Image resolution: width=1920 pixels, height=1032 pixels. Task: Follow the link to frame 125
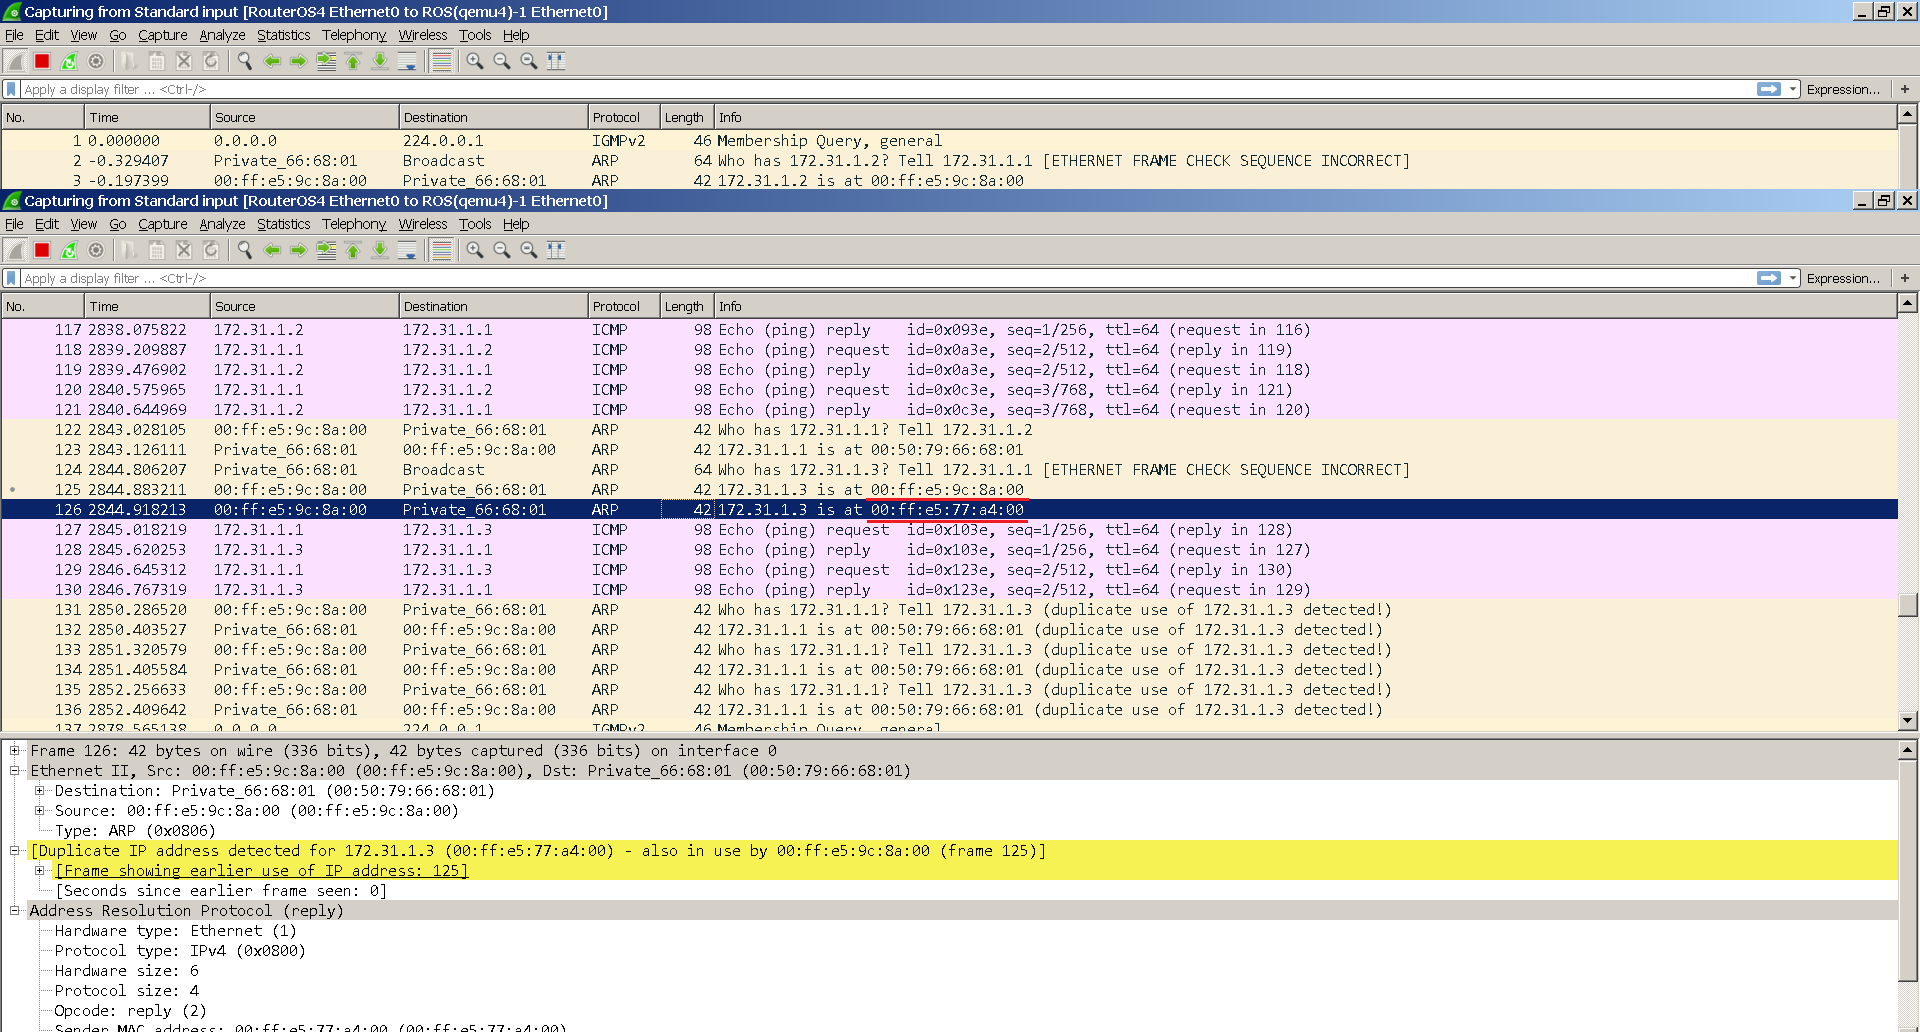(x=261, y=870)
